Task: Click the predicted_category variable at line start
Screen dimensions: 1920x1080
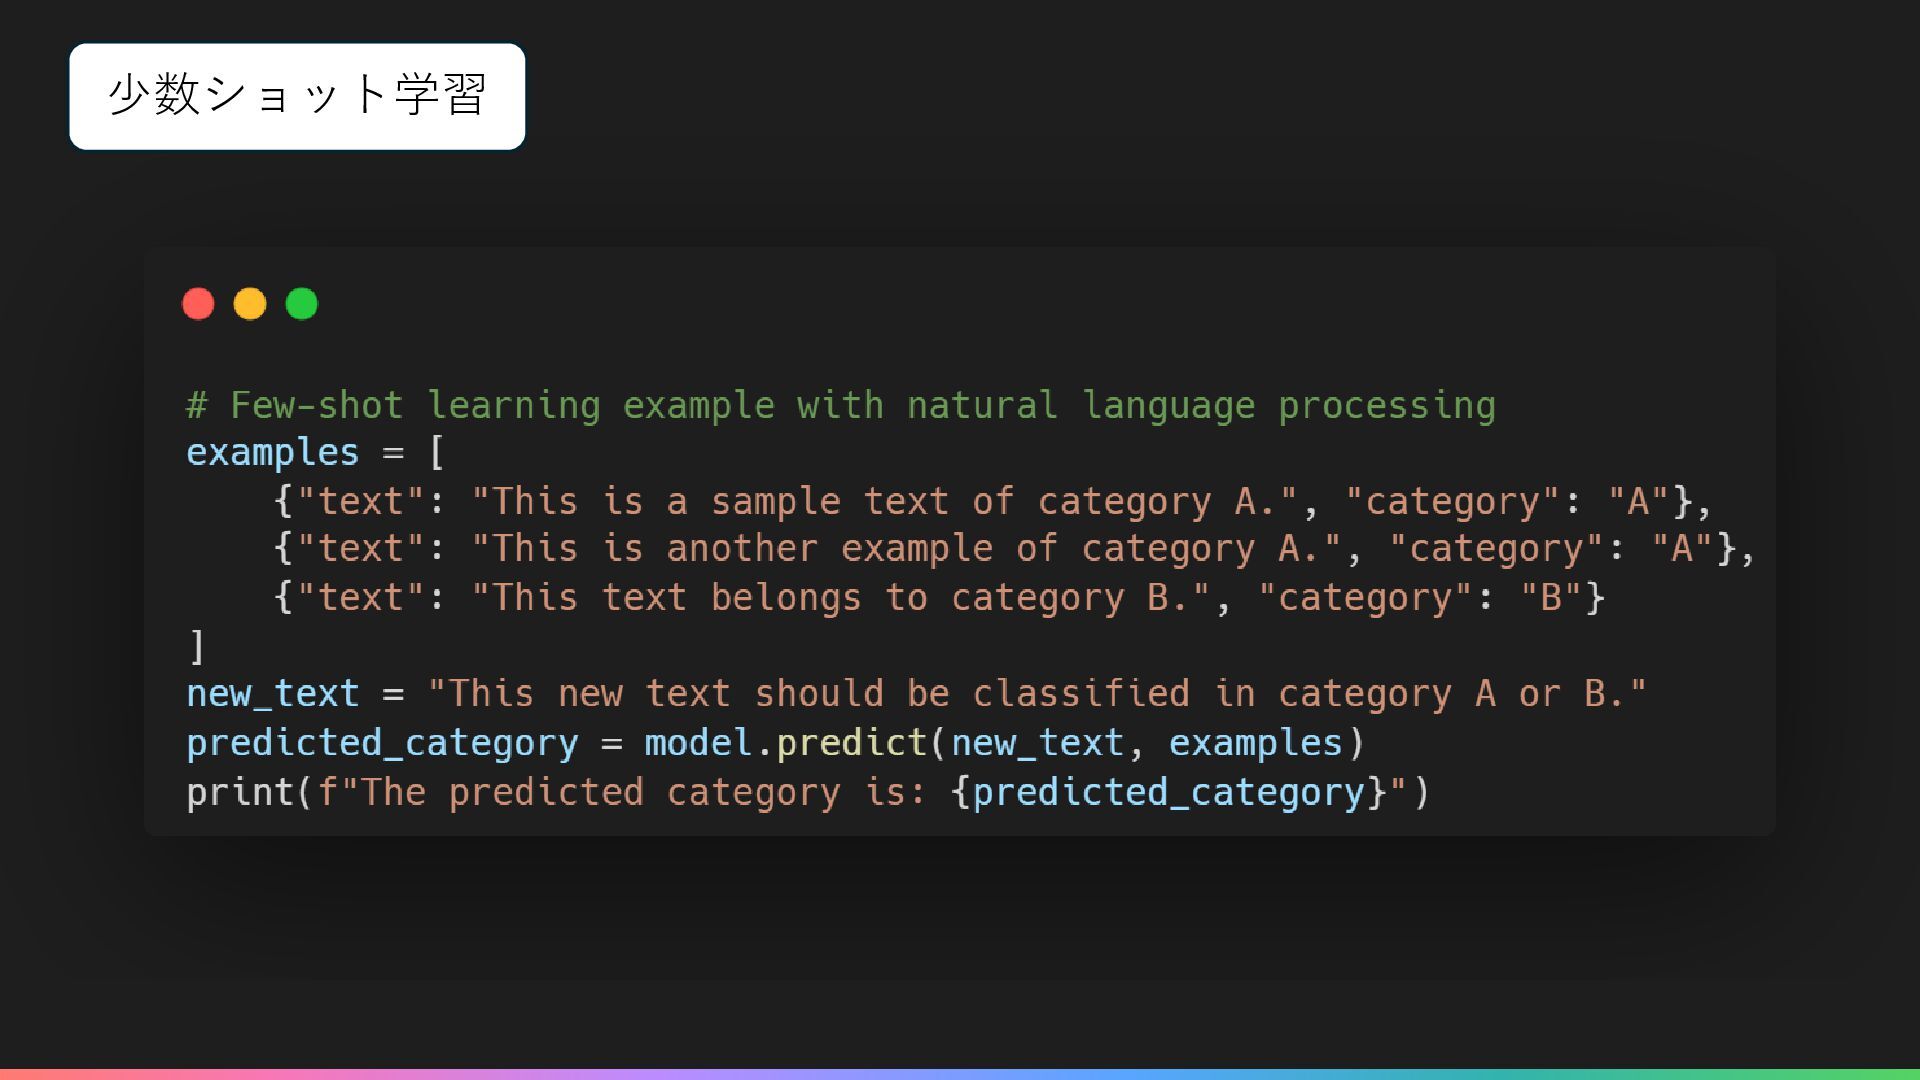Action: (382, 743)
